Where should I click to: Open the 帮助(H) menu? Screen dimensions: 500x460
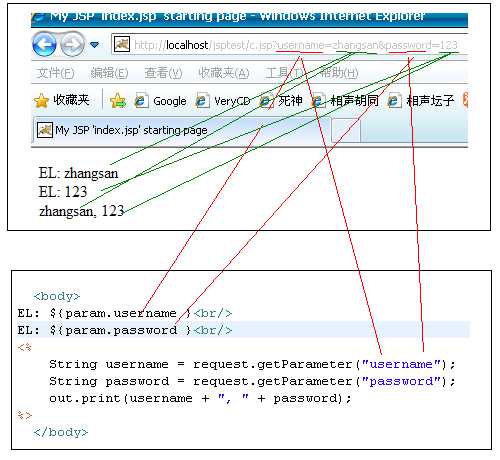click(339, 73)
